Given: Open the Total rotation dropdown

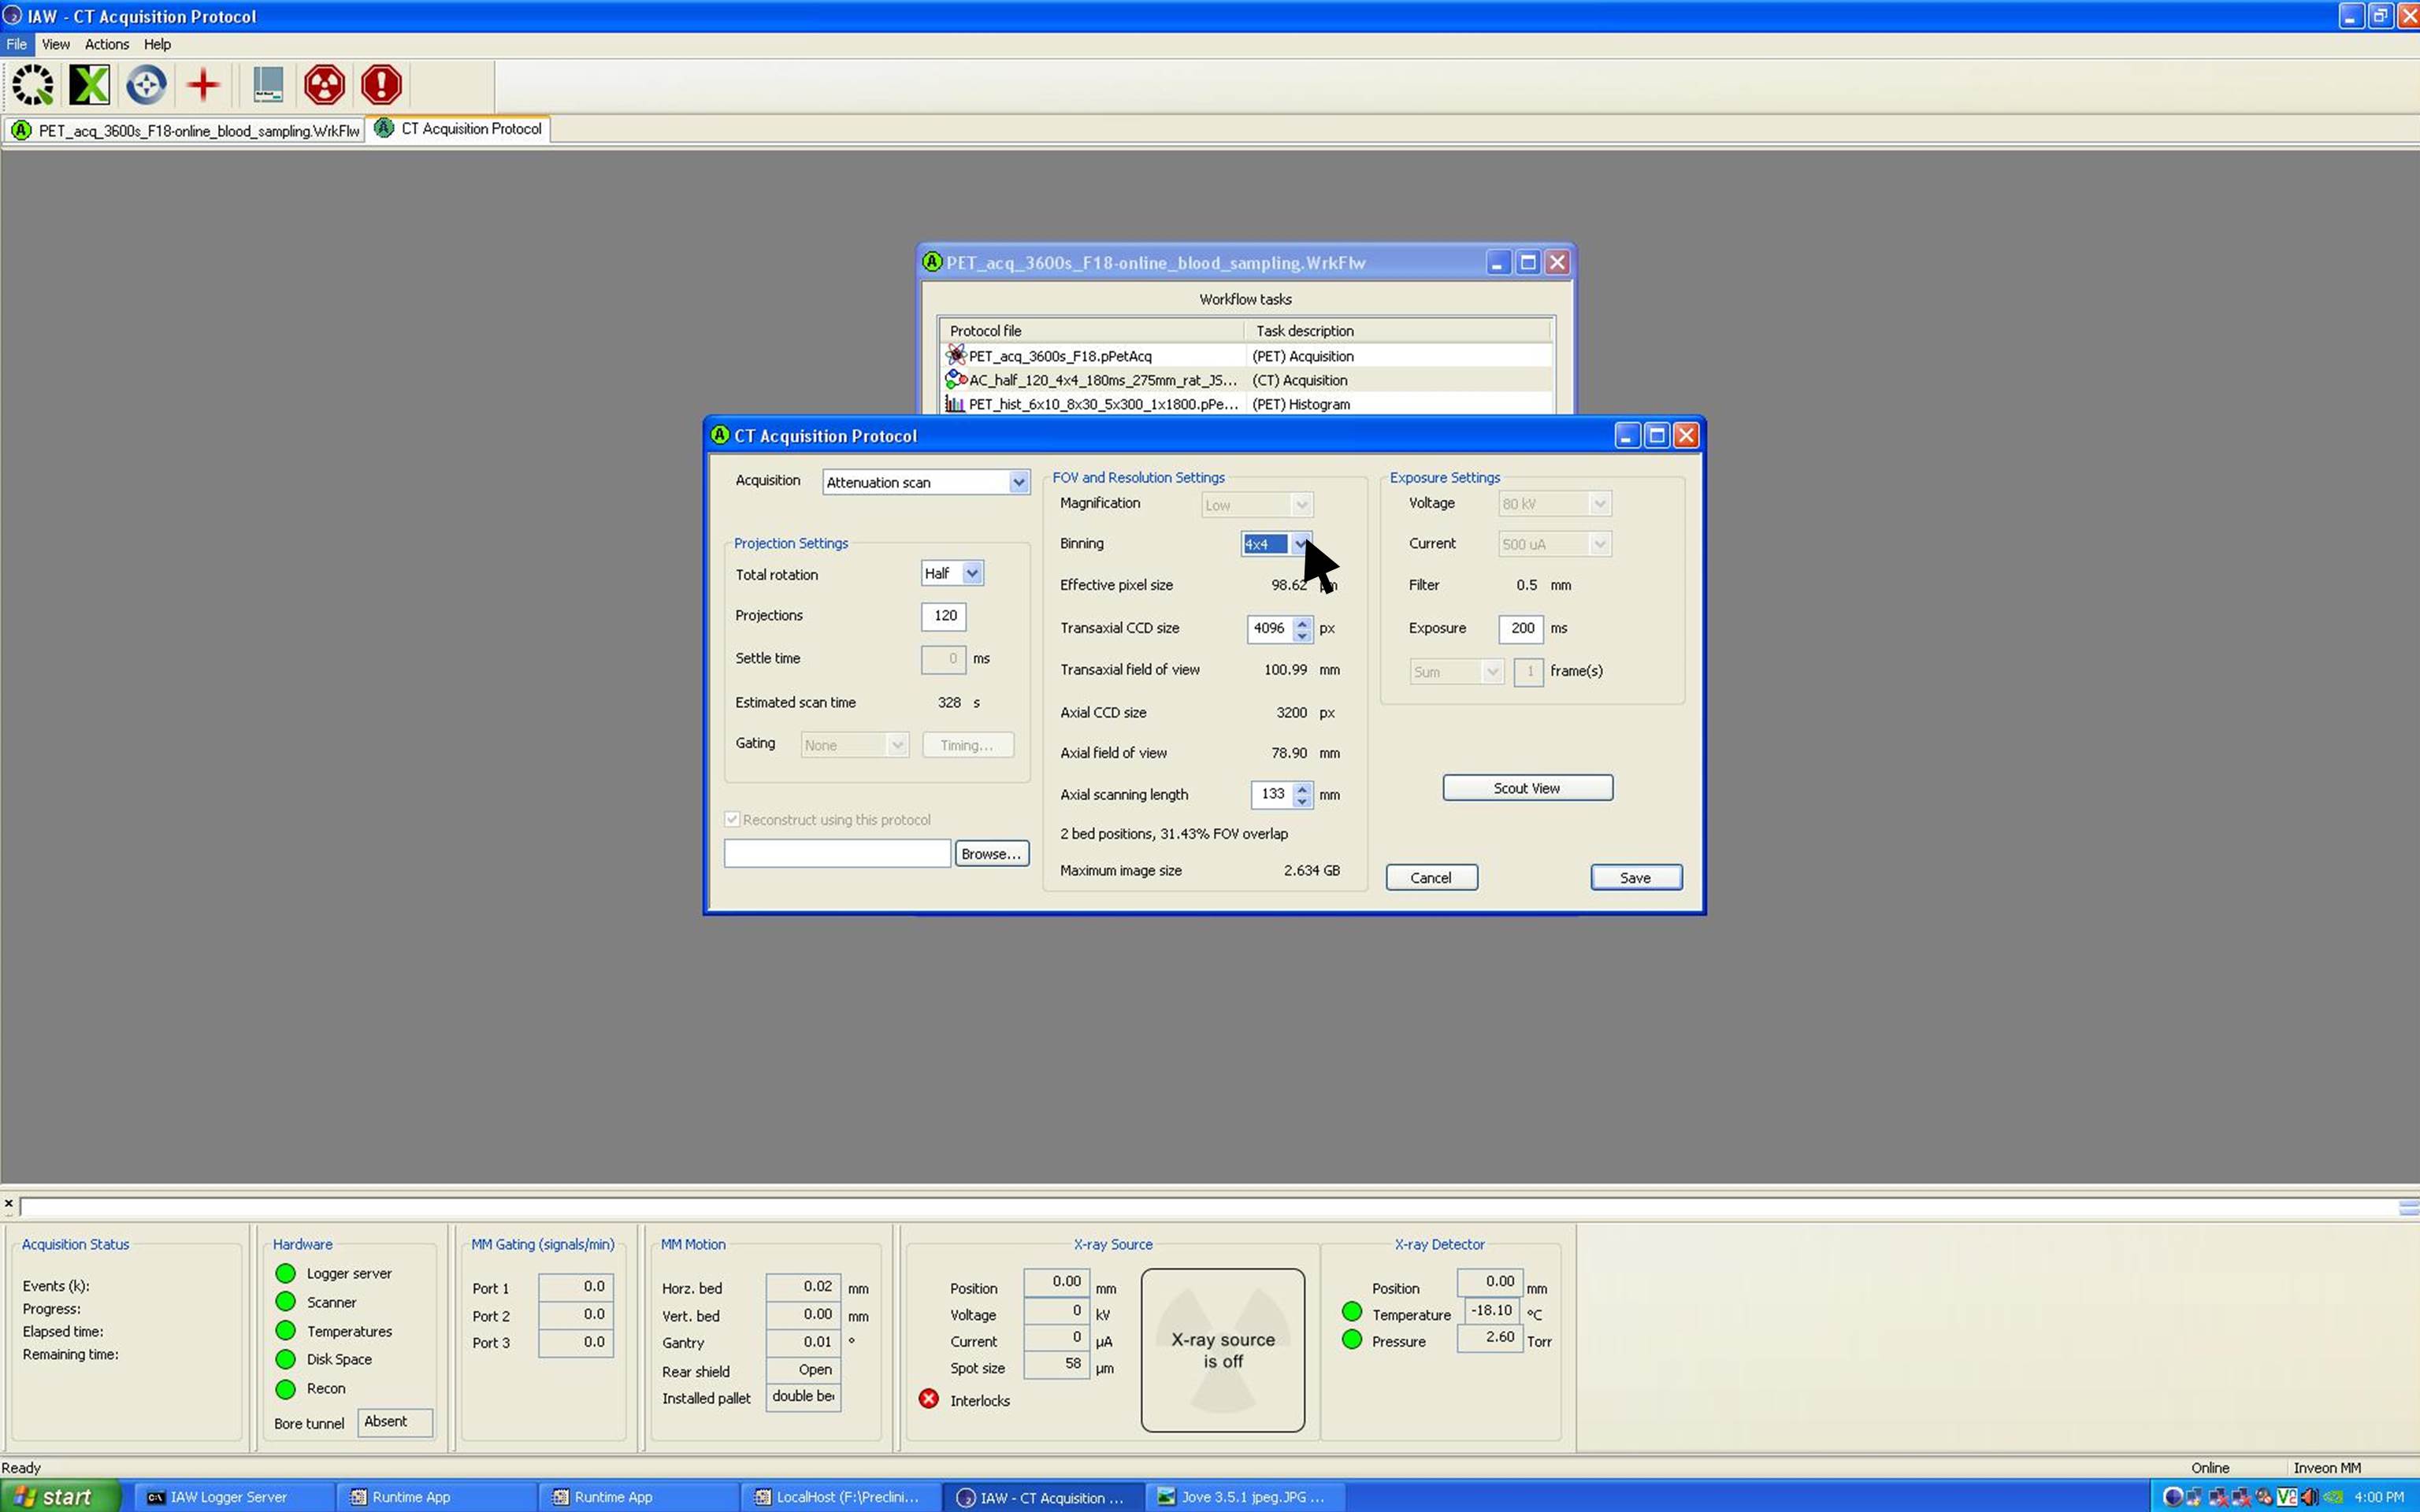Looking at the screenshot, I should [x=972, y=573].
